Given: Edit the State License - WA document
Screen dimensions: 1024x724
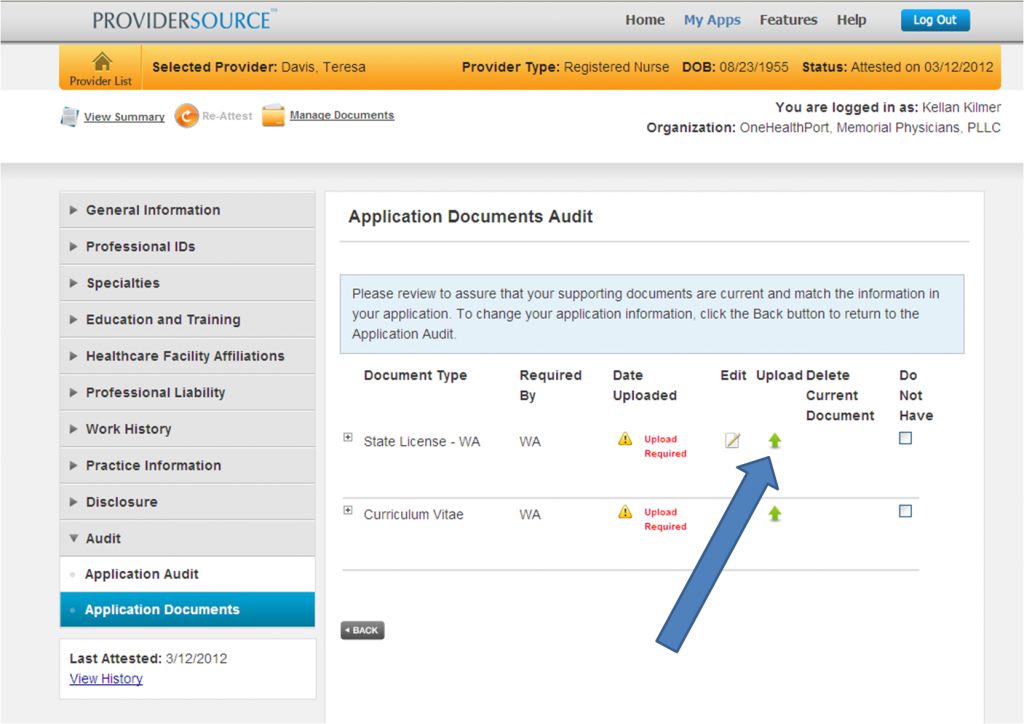Looking at the screenshot, I should [732, 441].
